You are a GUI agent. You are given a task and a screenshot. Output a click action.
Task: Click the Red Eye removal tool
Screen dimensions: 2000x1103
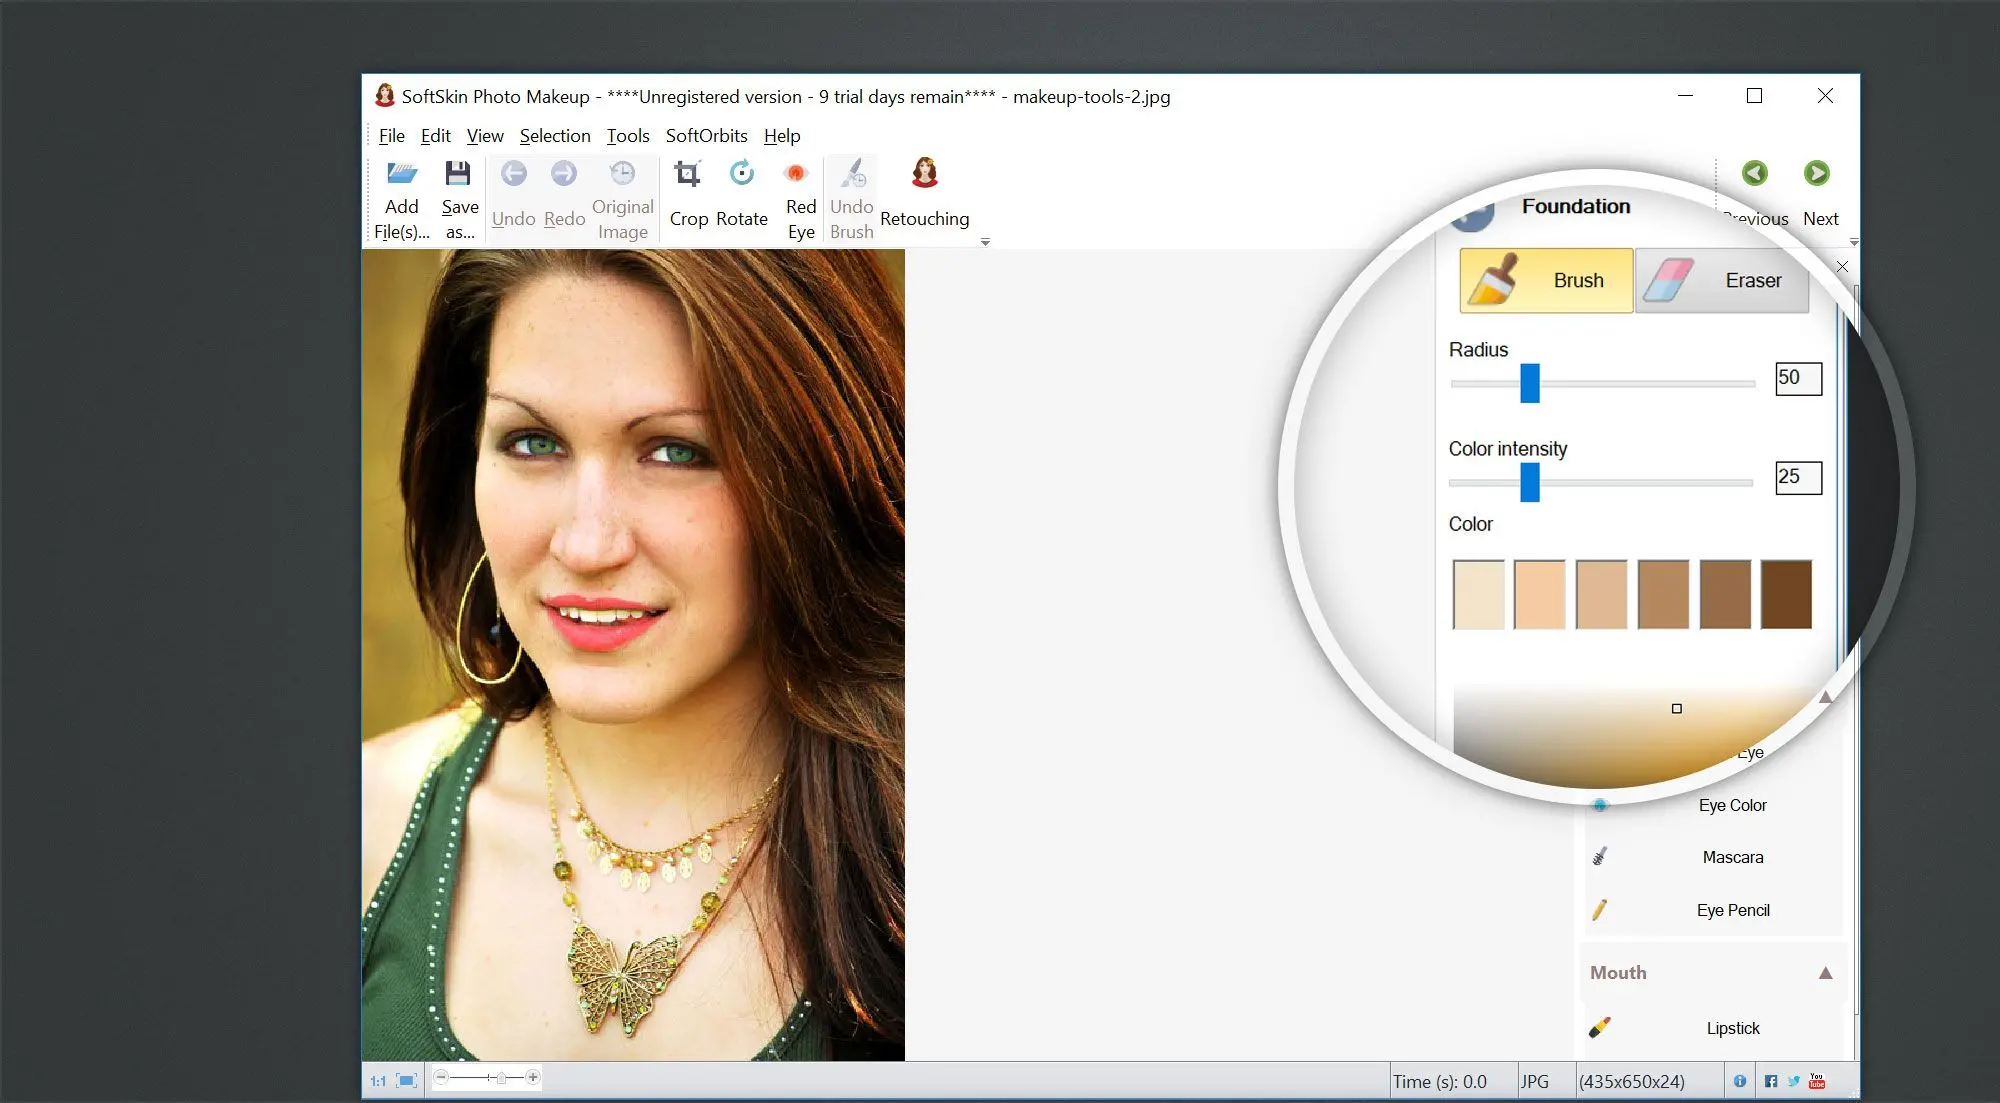pos(798,194)
